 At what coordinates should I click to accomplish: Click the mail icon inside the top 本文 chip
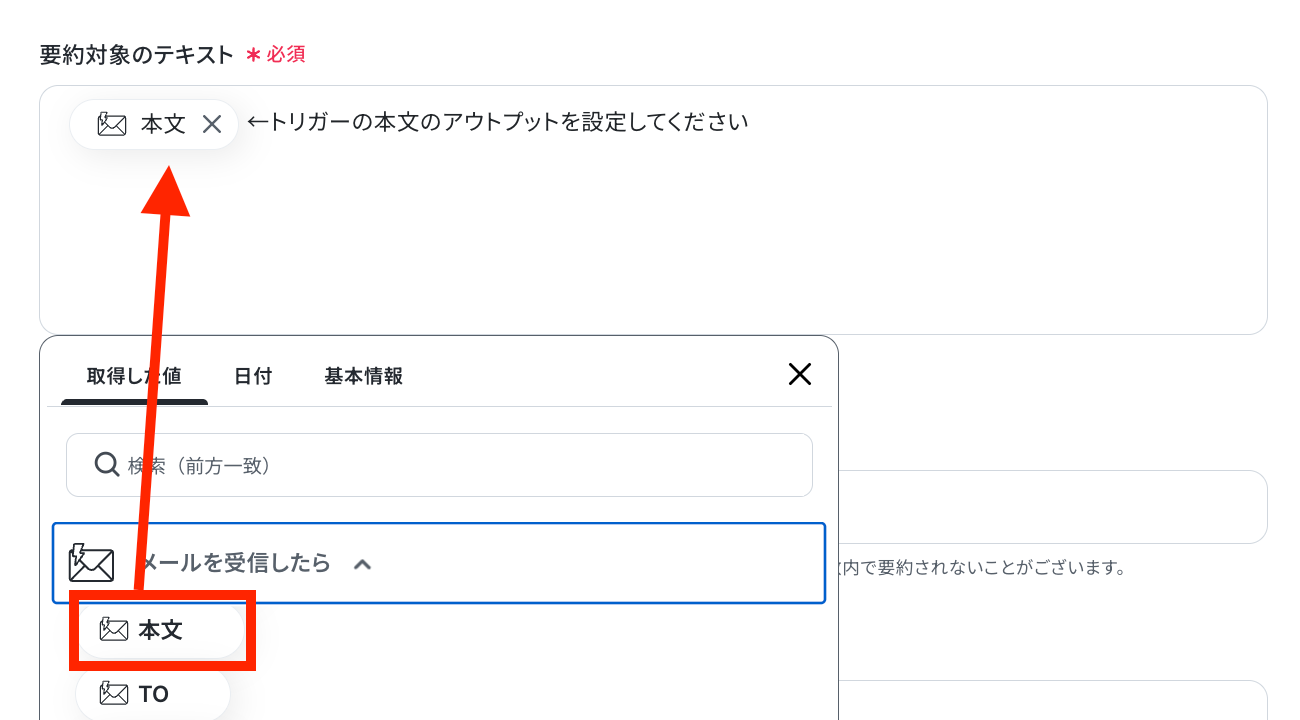pyautogui.click(x=112, y=124)
